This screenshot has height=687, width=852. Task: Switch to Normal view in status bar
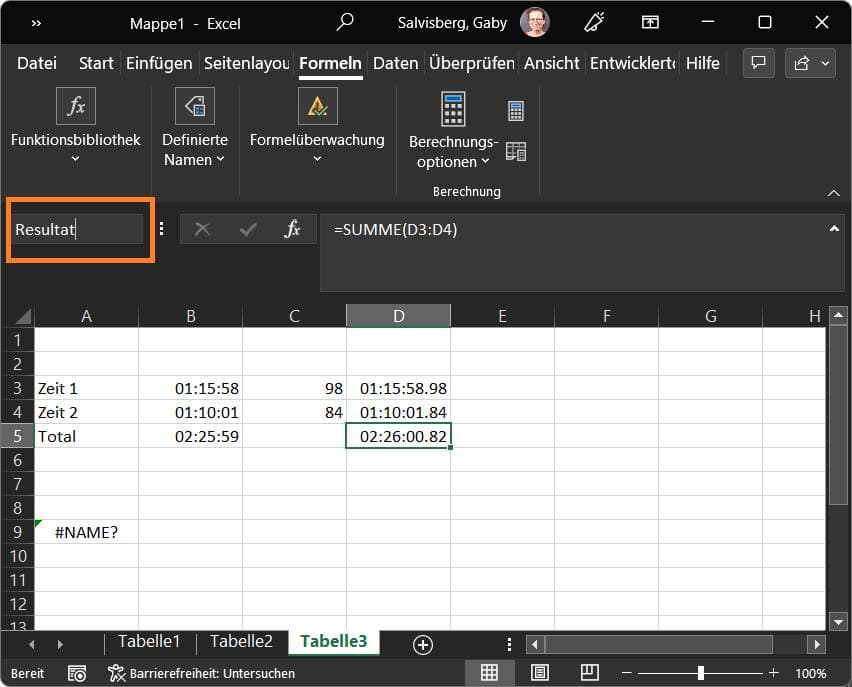(489, 673)
